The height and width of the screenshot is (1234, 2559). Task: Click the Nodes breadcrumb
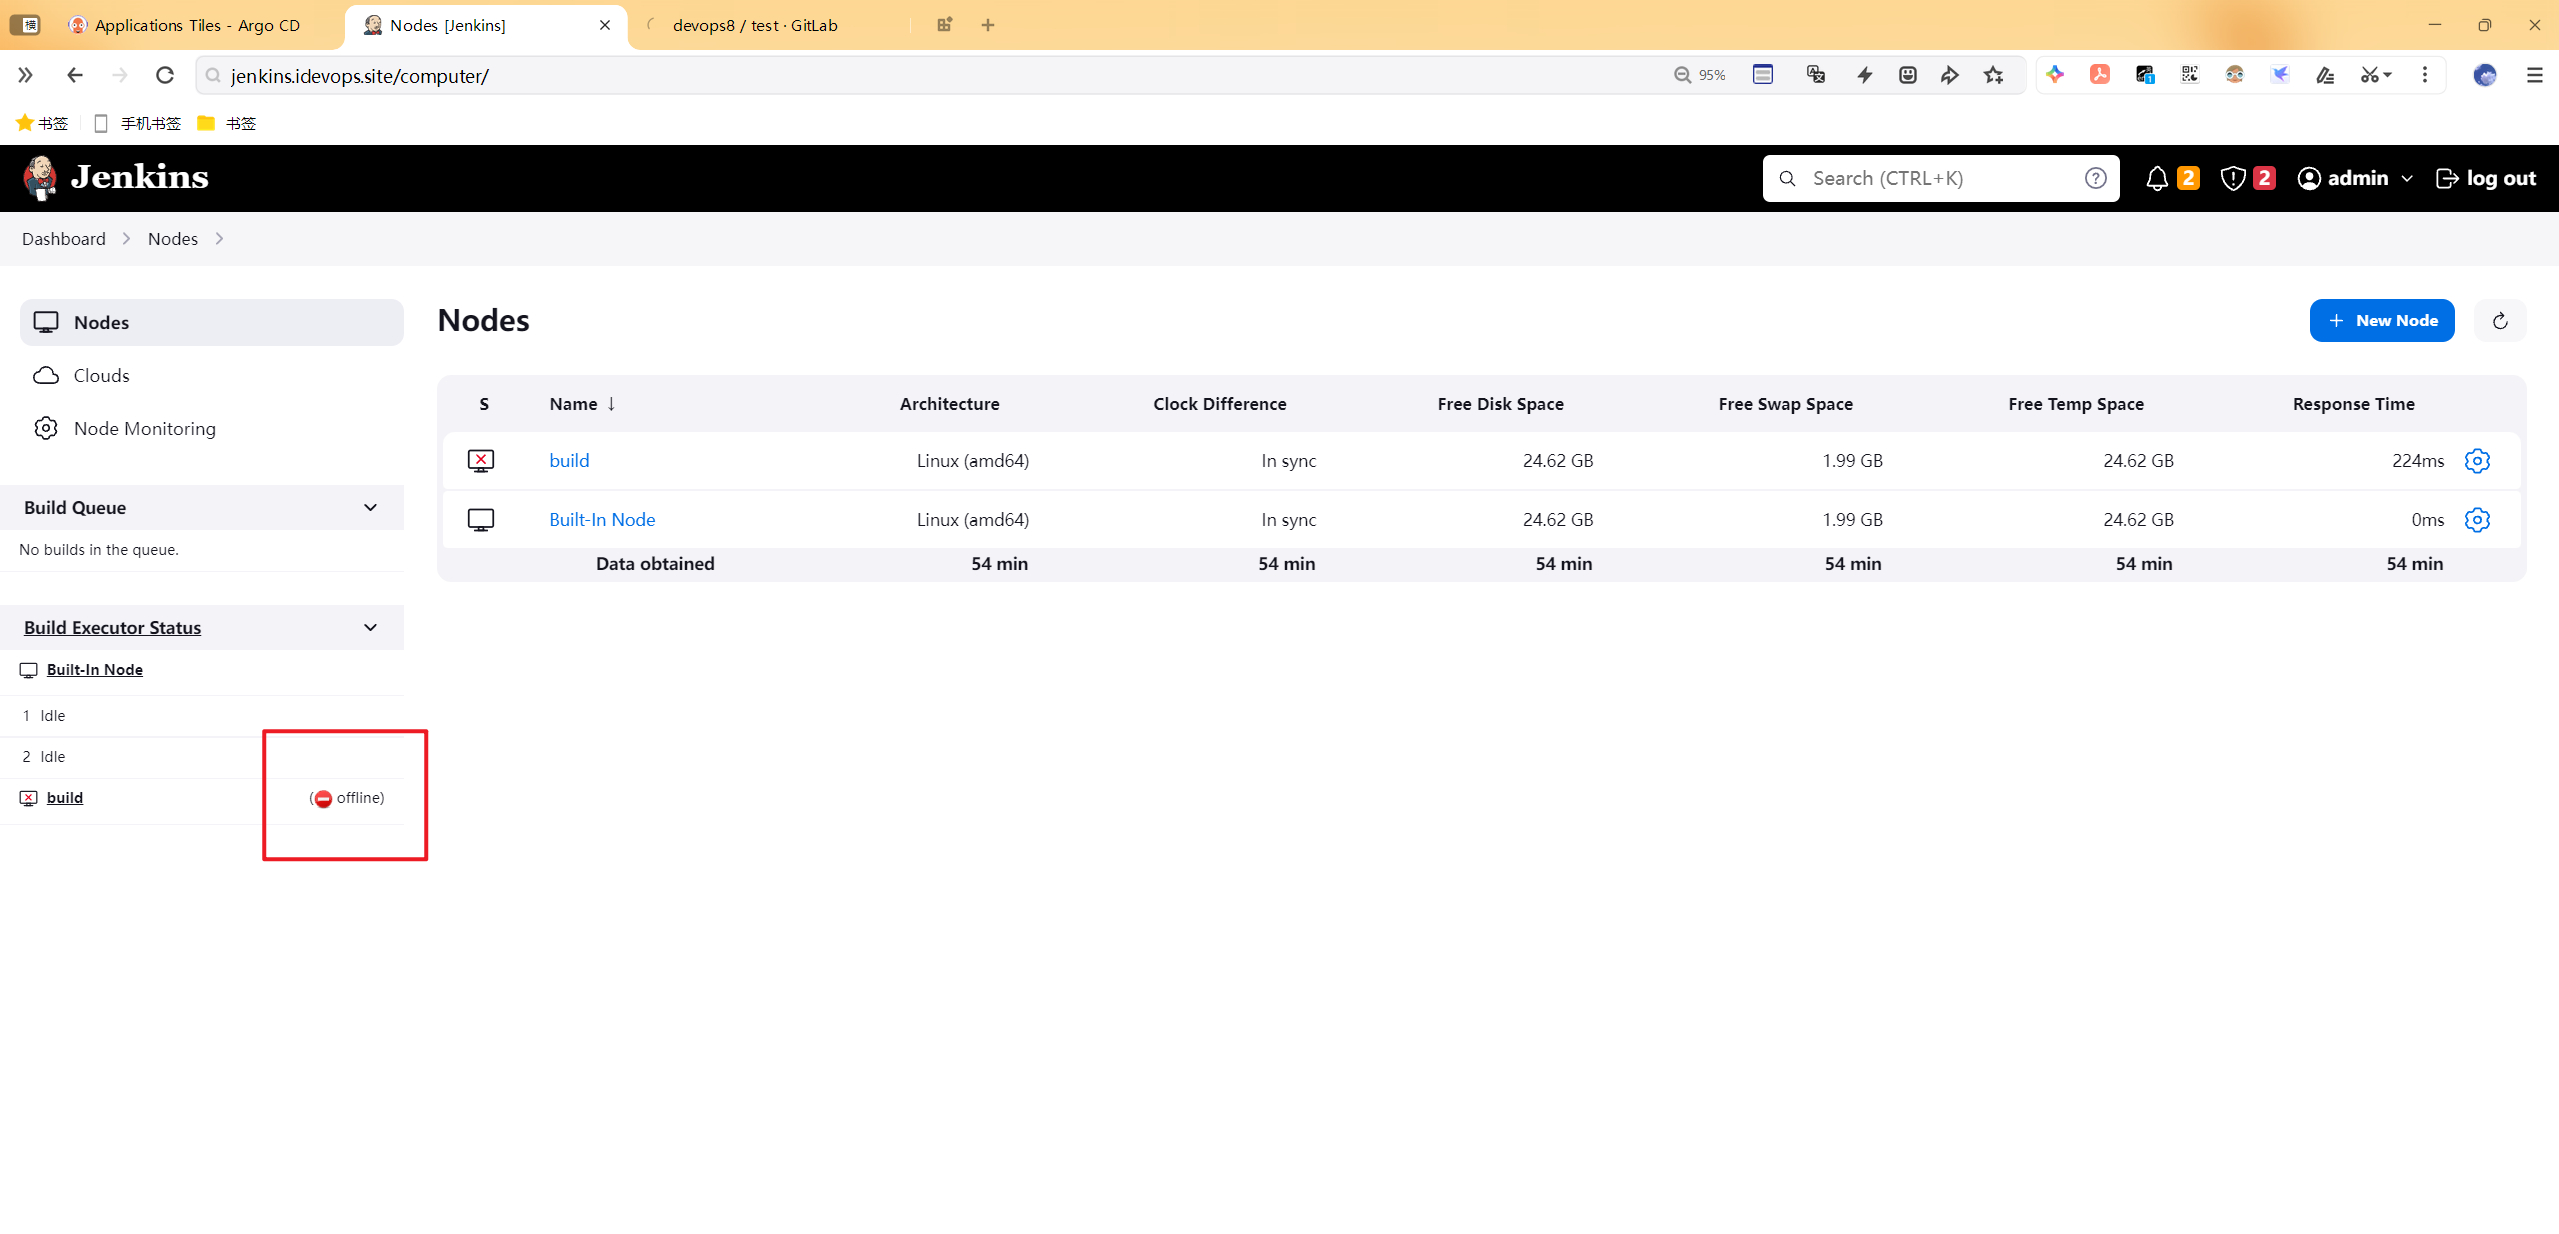[x=173, y=239]
